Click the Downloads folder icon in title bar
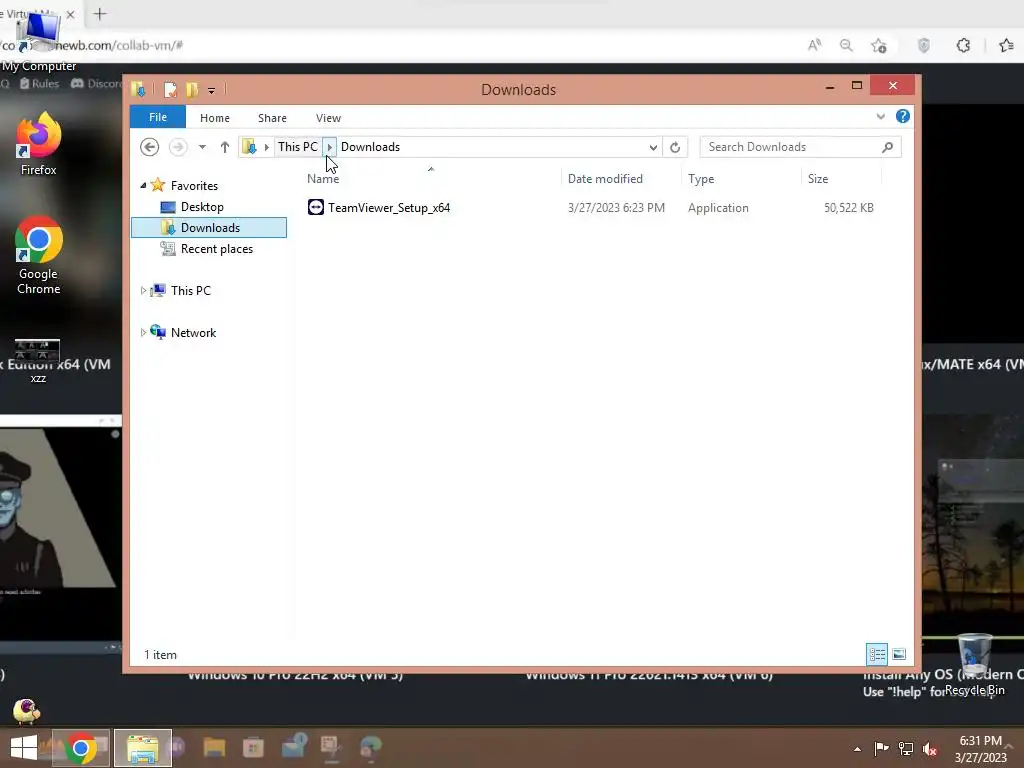 coord(138,89)
